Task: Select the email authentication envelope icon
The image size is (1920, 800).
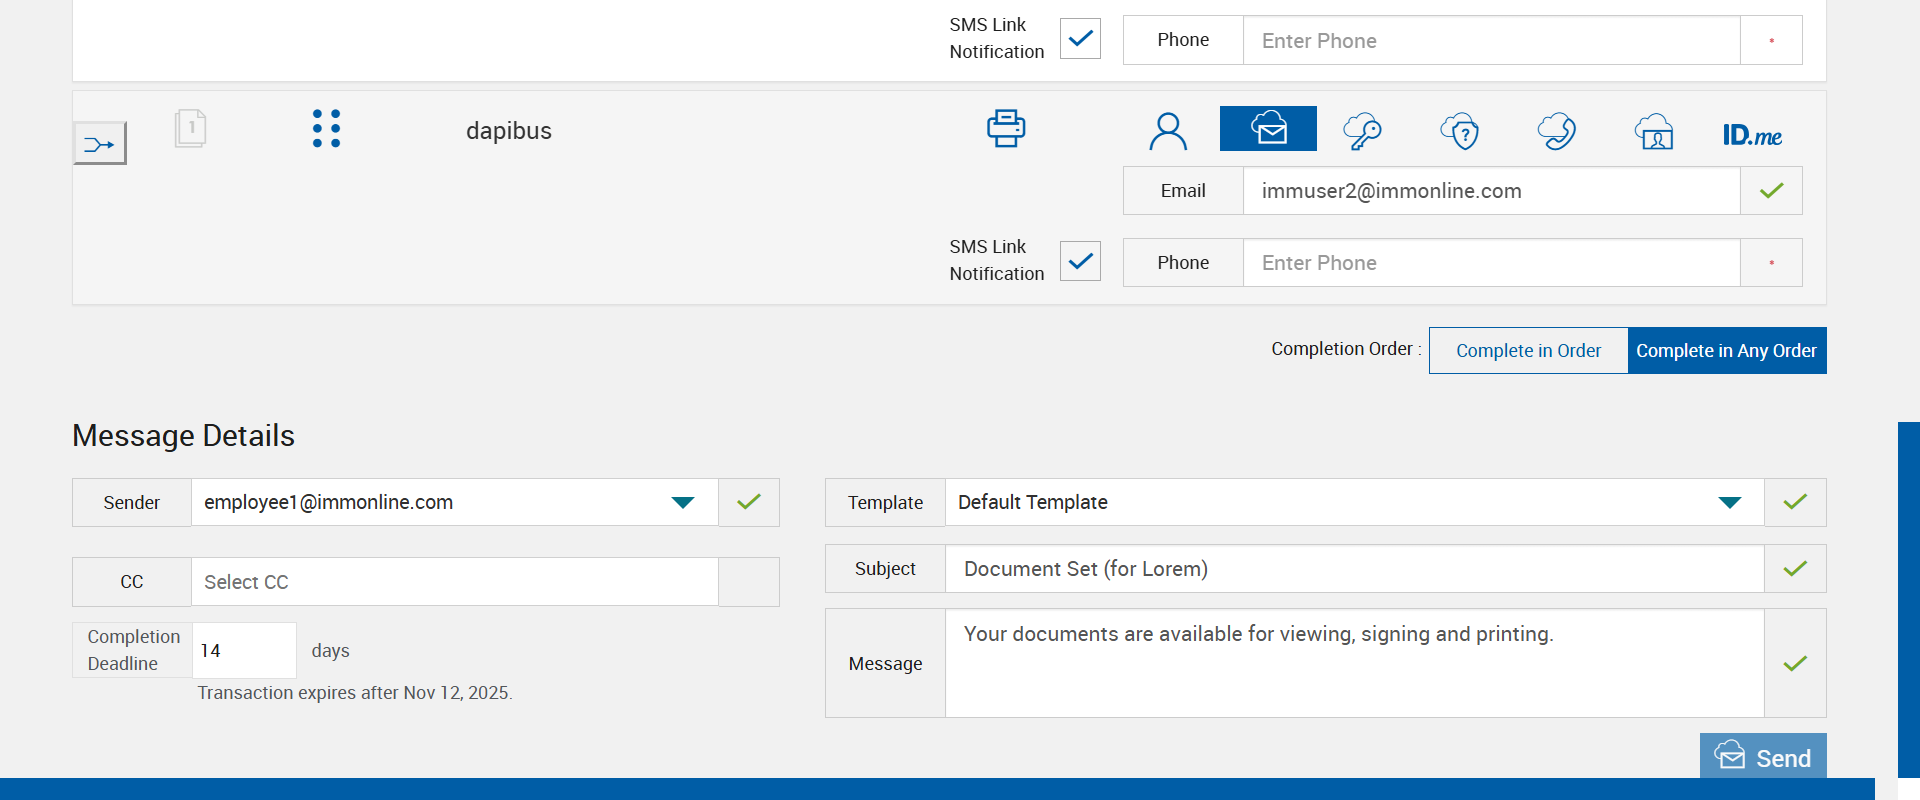Action: click(1268, 129)
